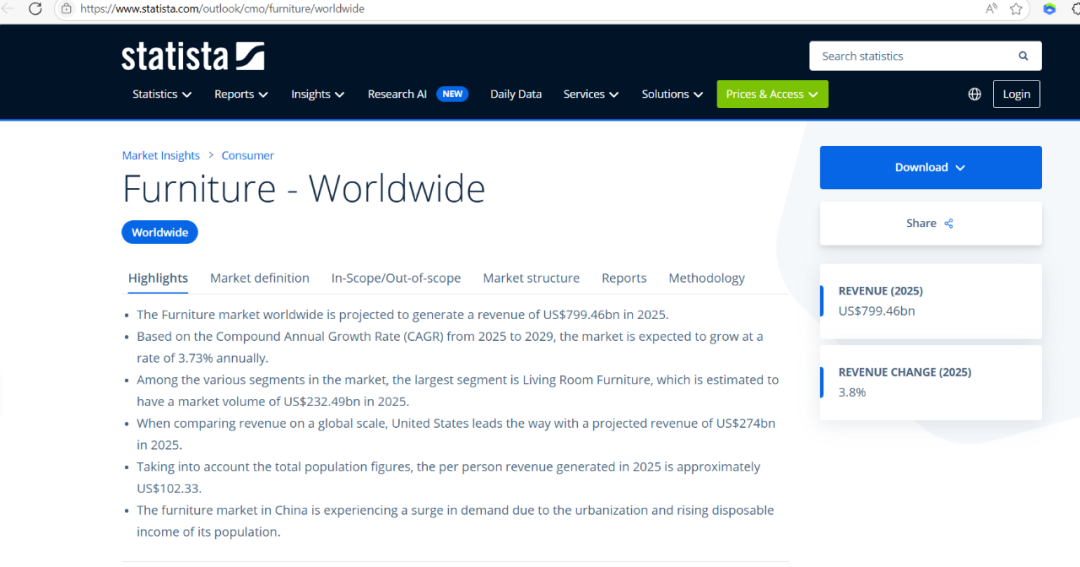Go to Daily Data
Viewport: 1080px width, 567px height.
(516, 94)
